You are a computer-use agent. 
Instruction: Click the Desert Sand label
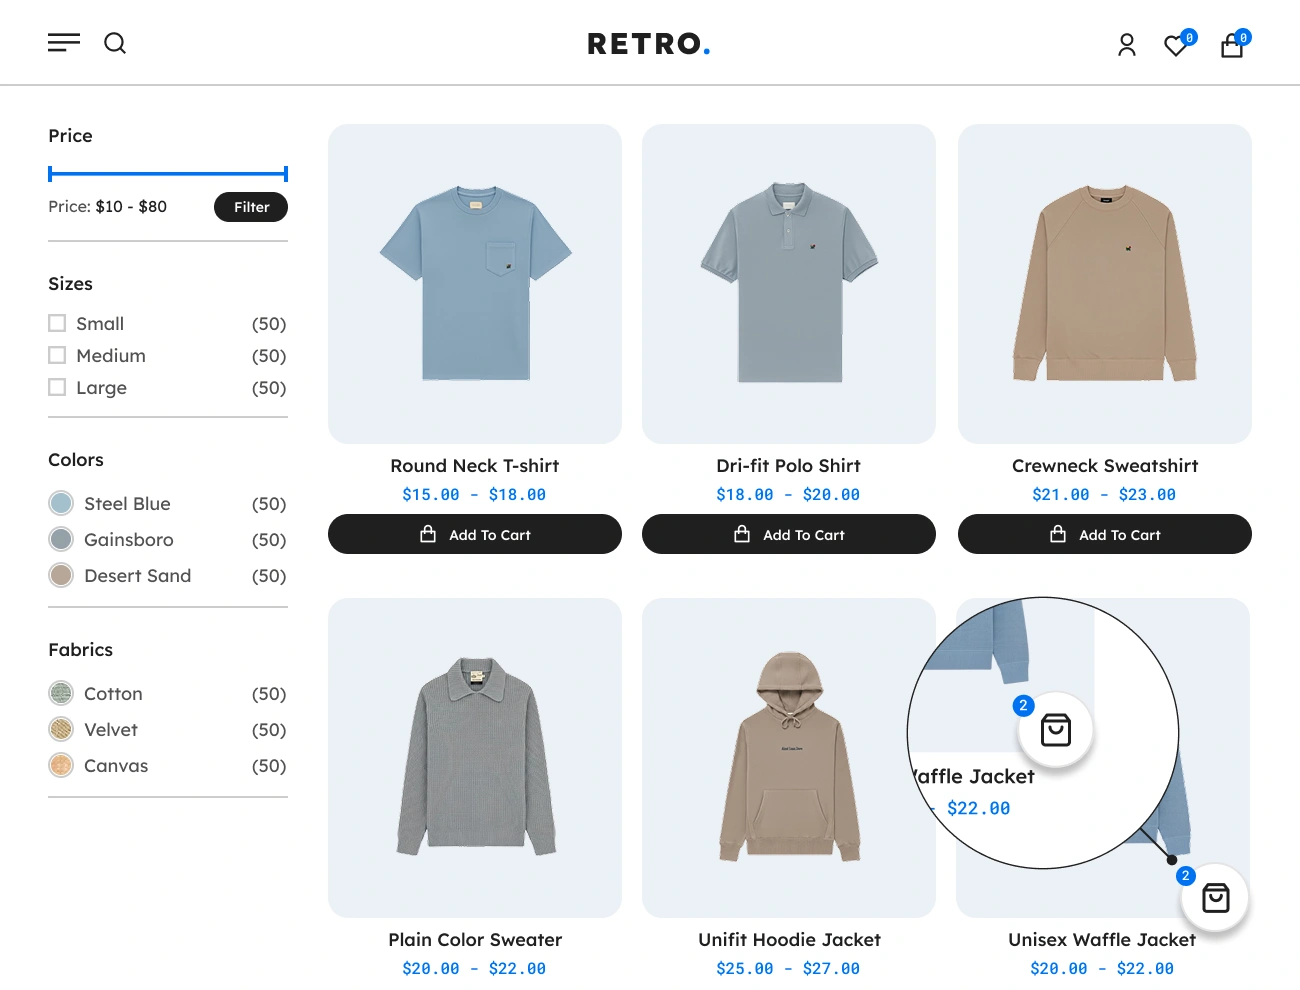tap(137, 576)
